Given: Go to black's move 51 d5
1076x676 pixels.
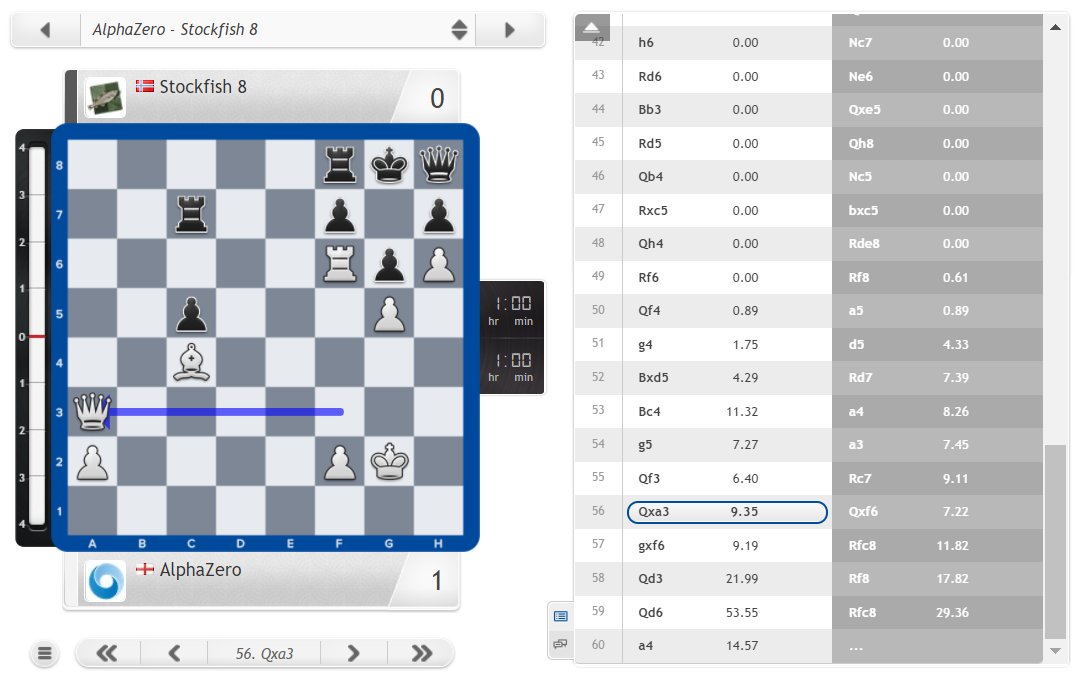Looking at the screenshot, I should [x=937, y=345].
